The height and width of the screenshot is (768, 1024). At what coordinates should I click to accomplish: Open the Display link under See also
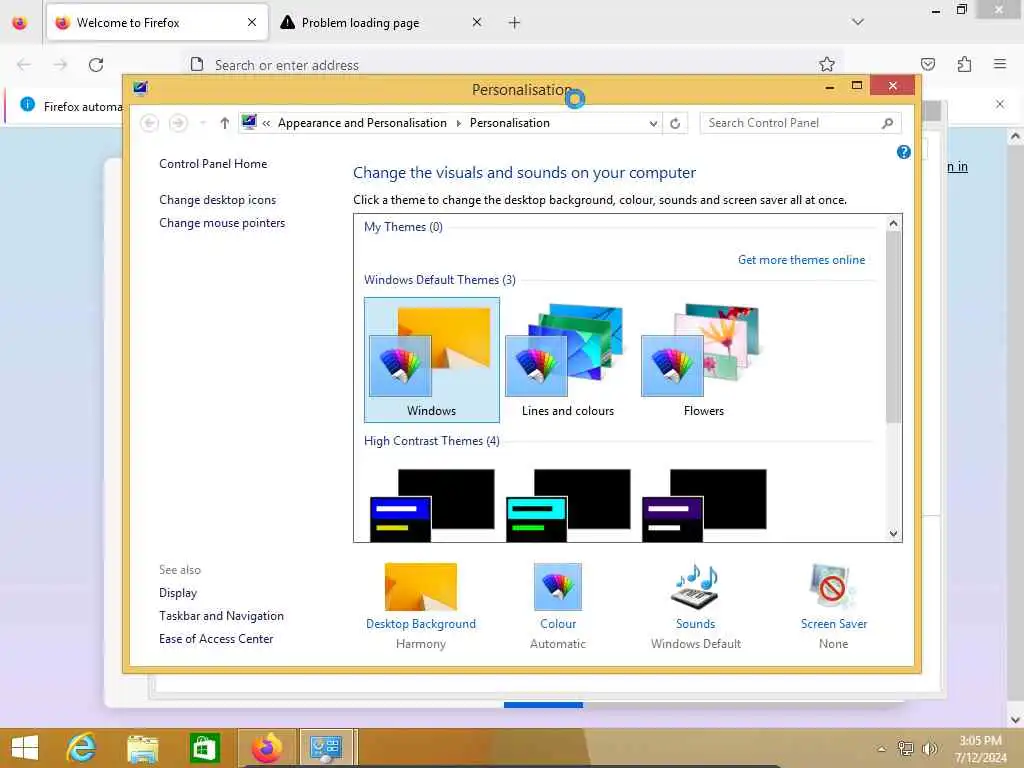pyautogui.click(x=178, y=593)
